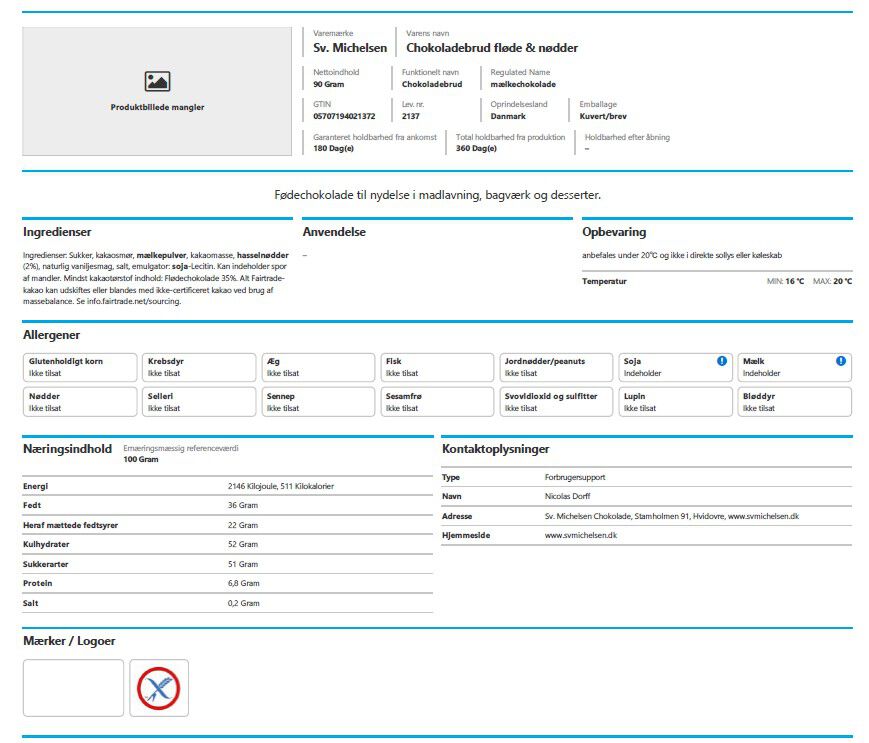Click the GTIN number 05707194021372
This screenshot has height=743, width=869.
pos(344,116)
